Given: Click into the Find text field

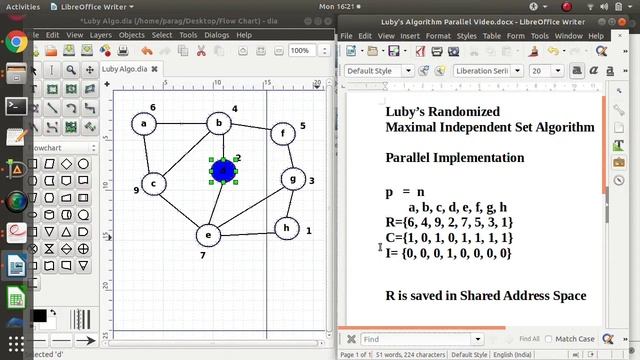Looking at the screenshot, I should [x=417, y=339].
